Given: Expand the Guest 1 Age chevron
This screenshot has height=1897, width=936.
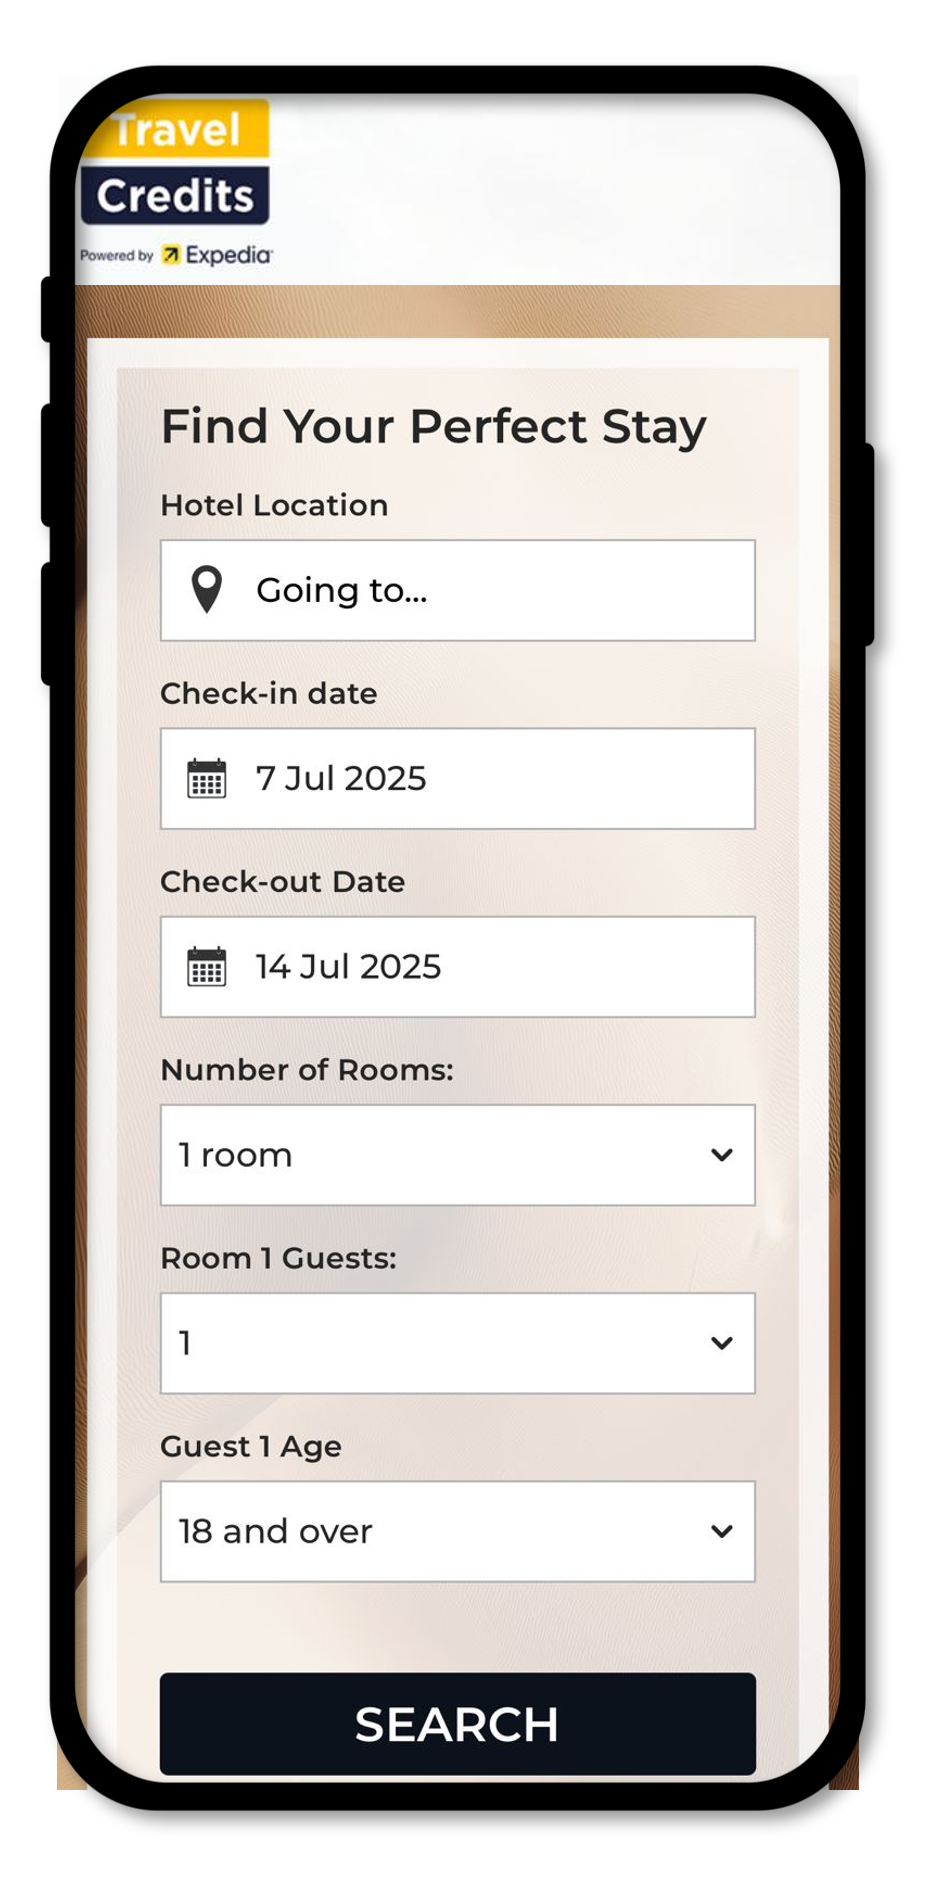Looking at the screenshot, I should point(722,1531).
